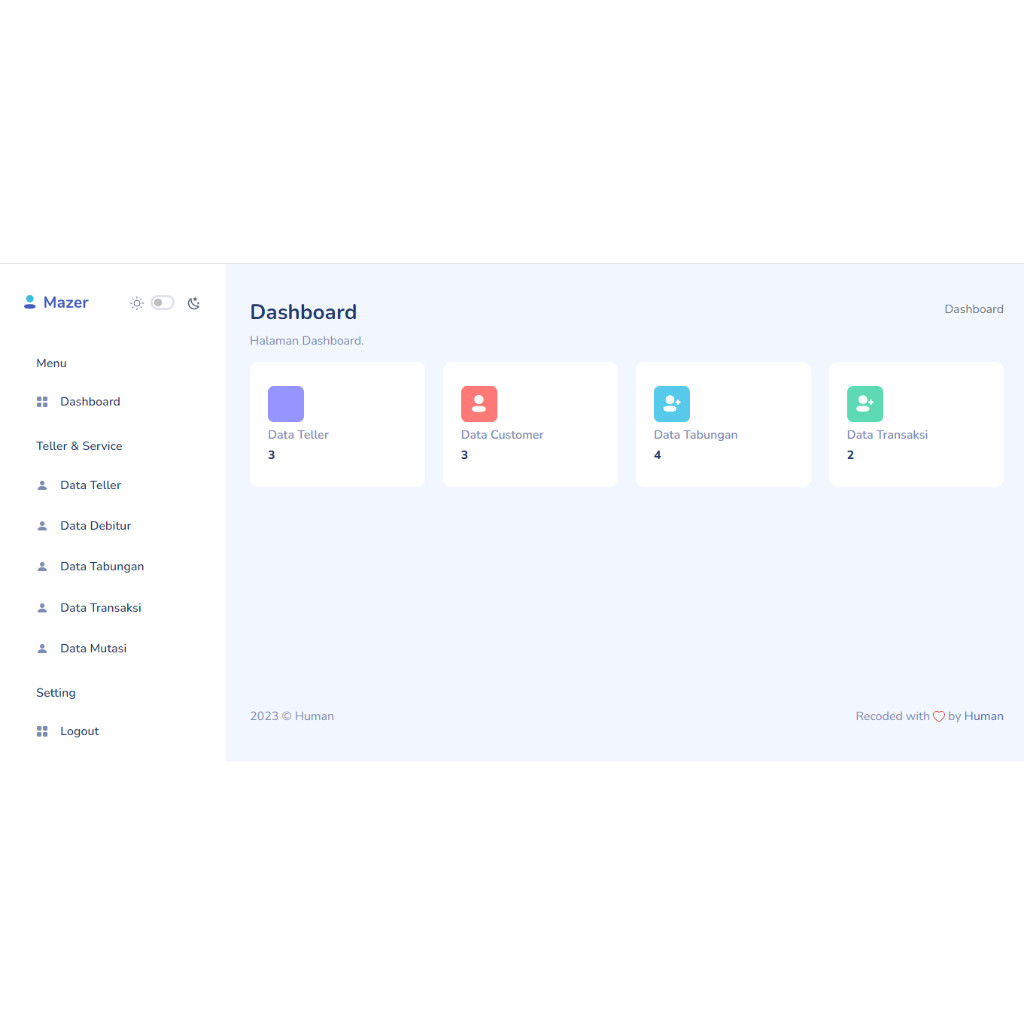The height and width of the screenshot is (1024, 1024).
Task: Click the moon dark-mode icon
Action: coord(194,303)
